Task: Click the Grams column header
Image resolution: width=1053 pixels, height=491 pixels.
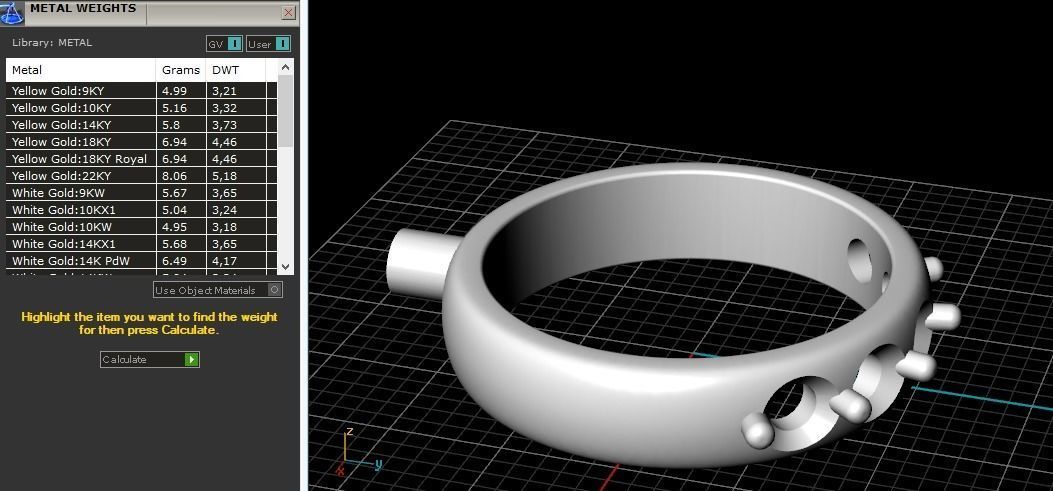Action: click(x=181, y=70)
